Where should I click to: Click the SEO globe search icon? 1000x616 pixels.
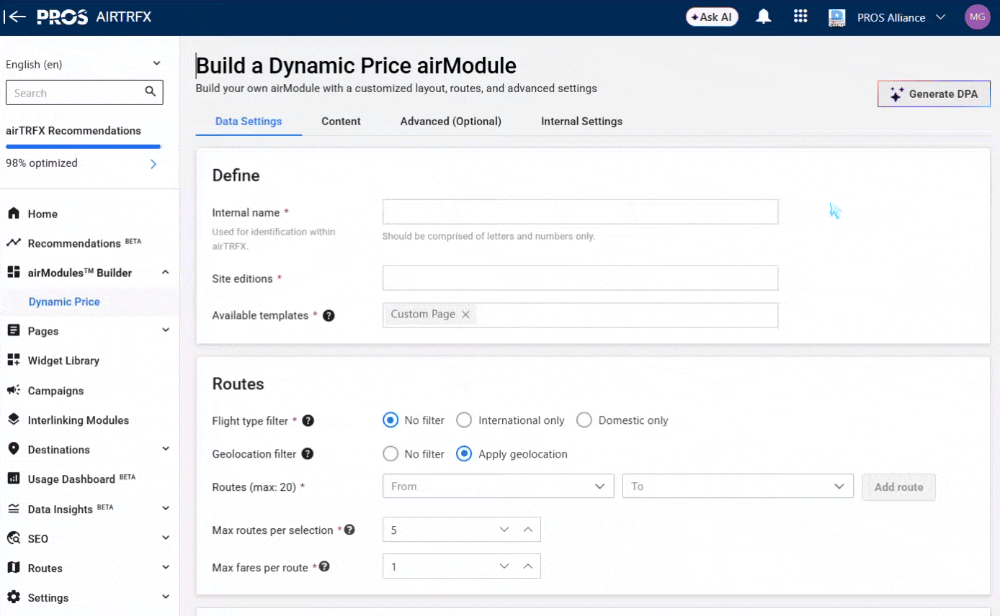(13, 538)
